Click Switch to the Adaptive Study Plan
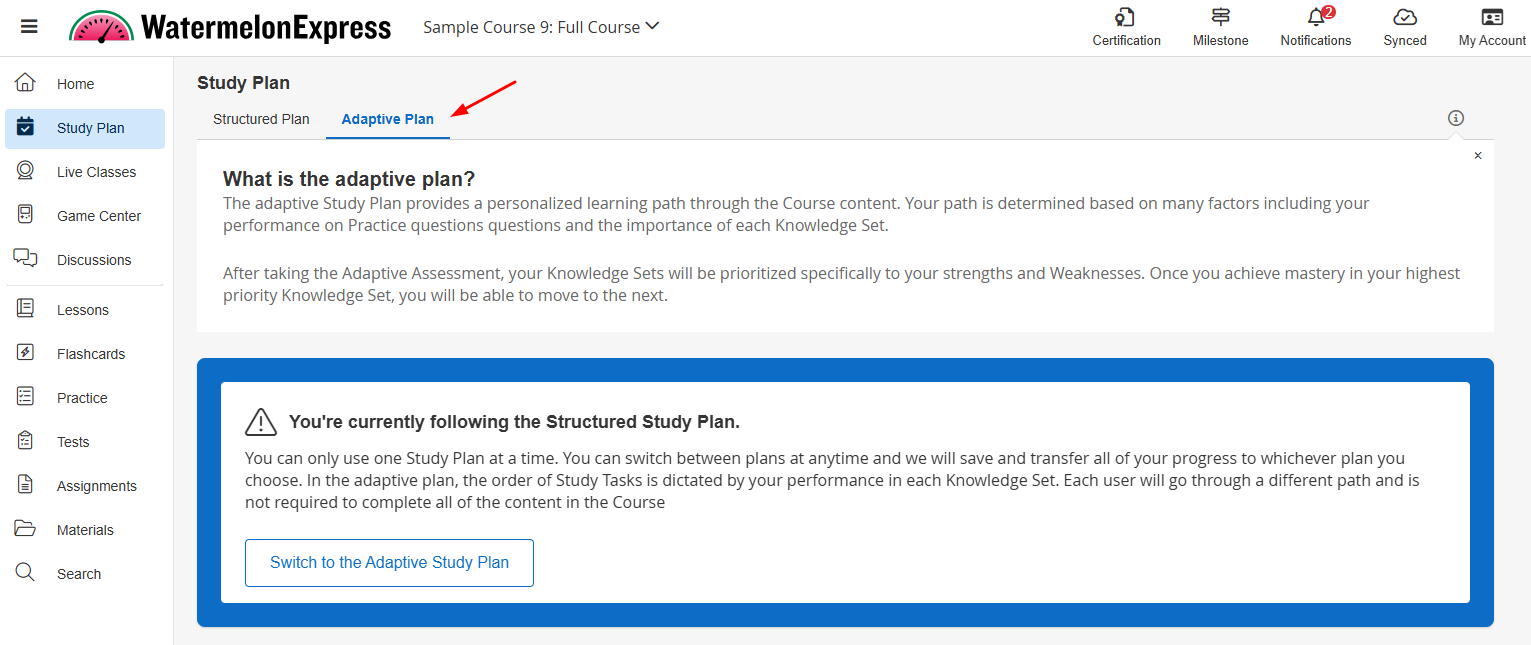1531x645 pixels. [x=389, y=562]
